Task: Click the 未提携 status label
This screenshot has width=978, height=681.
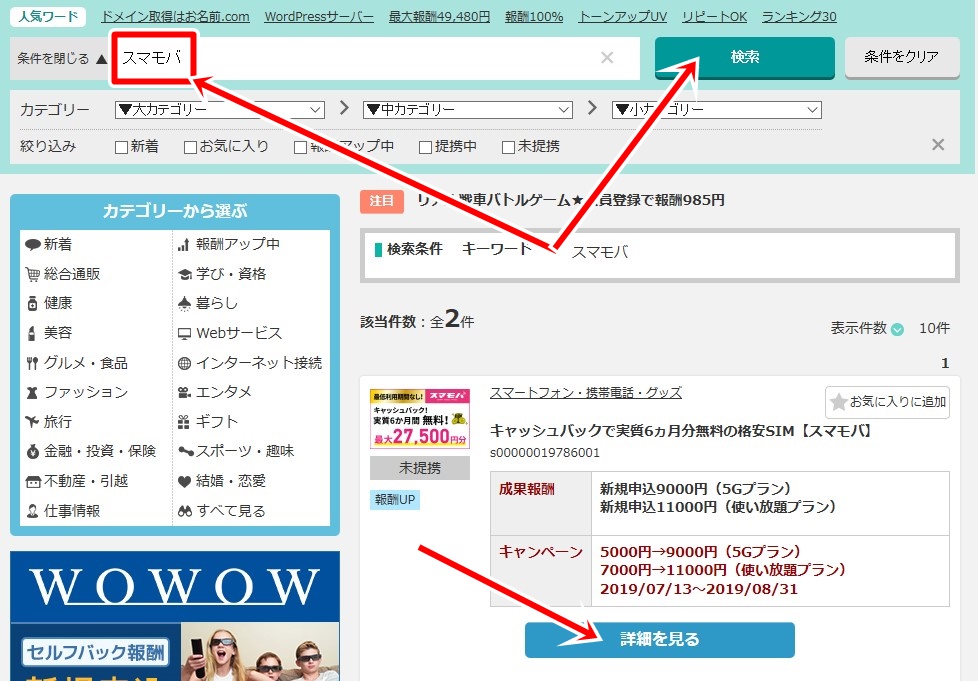Action: (420, 468)
